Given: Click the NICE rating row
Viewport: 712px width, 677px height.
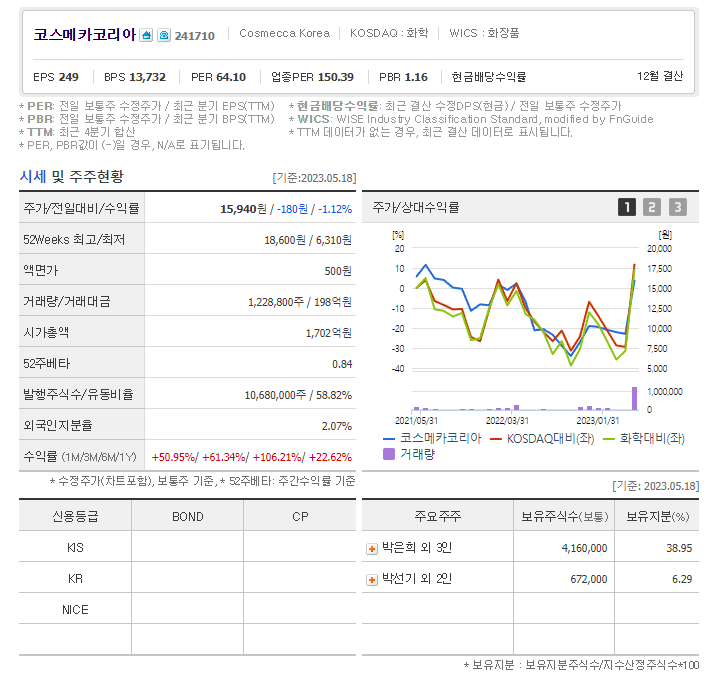Looking at the screenshot, I should coord(187,609).
